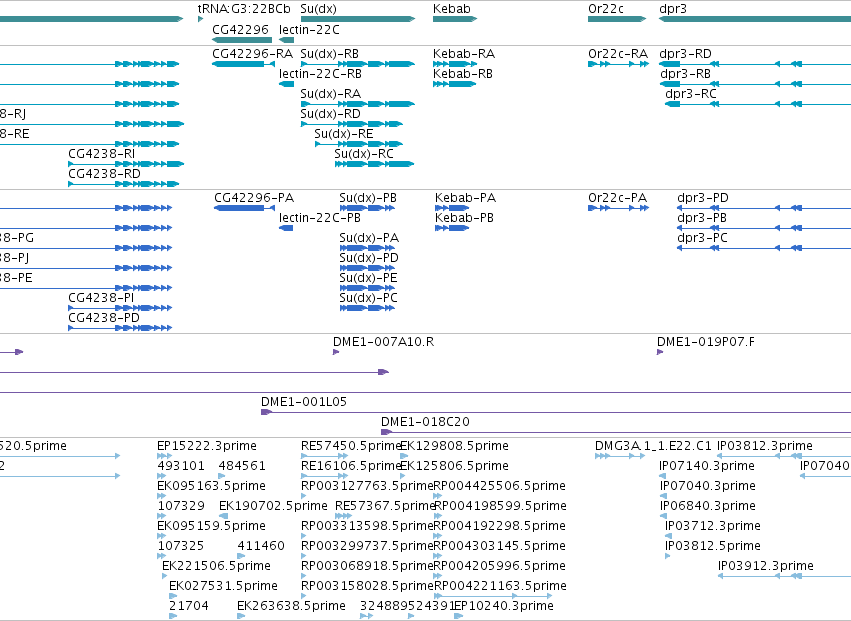Select EST EK129808.5prime
The image size is (851, 621).
[x=404, y=457]
